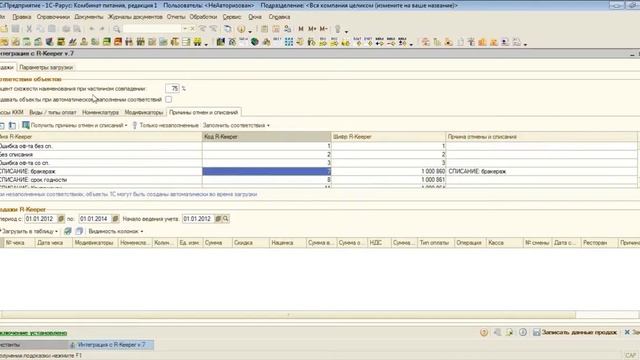Click the lightbulb tips icon
640x360 pixels.
pos(338,29)
